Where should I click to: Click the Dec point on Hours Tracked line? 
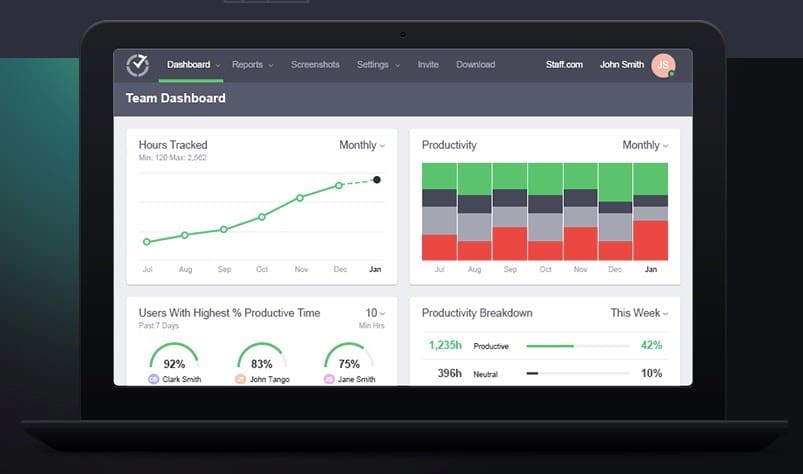[339, 185]
